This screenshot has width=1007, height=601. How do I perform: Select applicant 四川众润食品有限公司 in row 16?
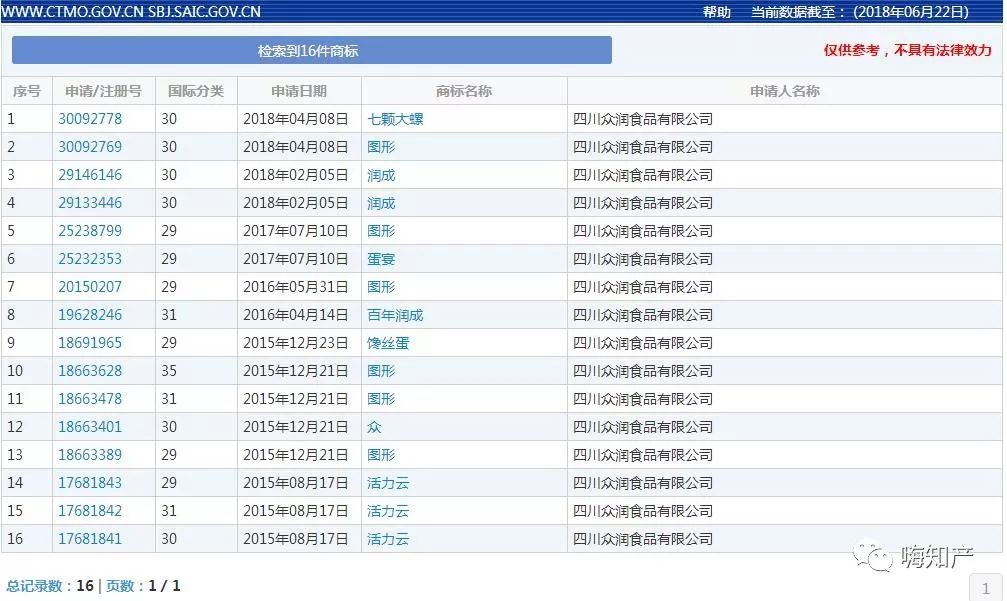point(643,539)
